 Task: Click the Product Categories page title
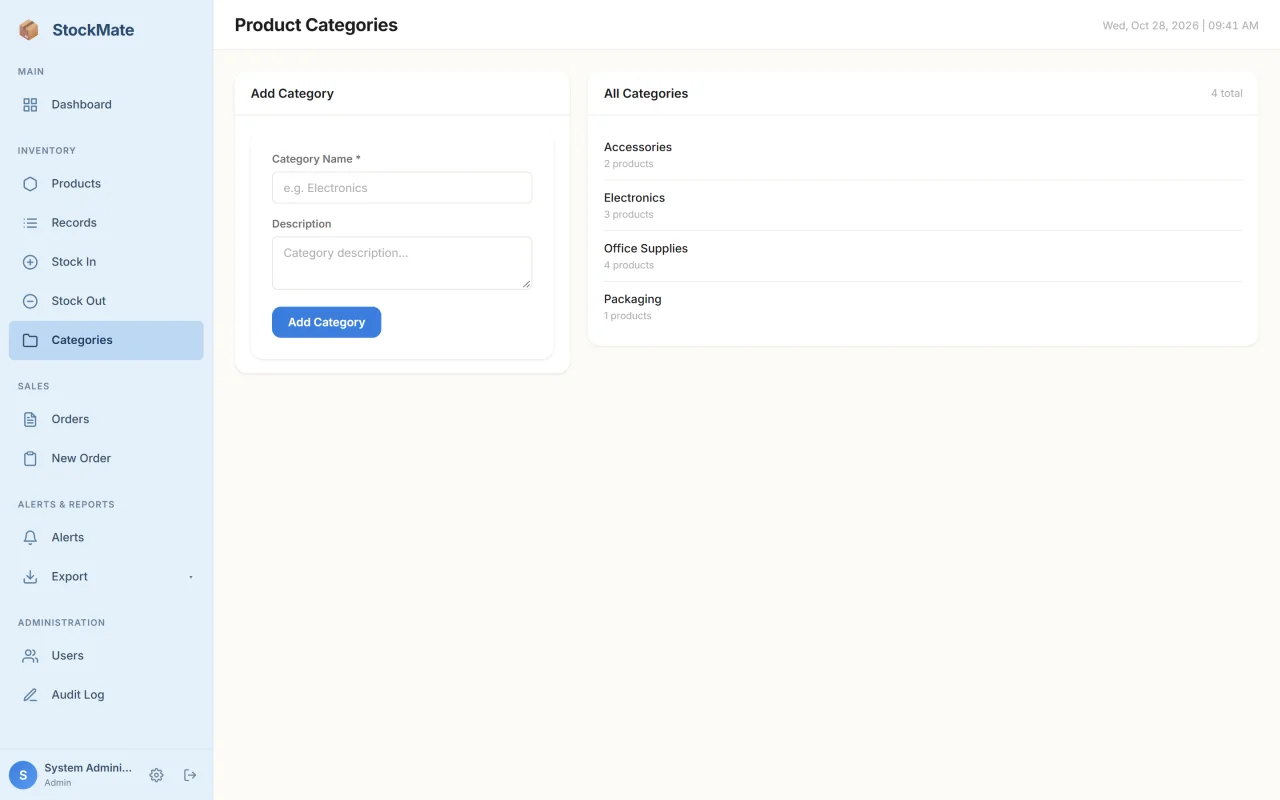pos(316,25)
